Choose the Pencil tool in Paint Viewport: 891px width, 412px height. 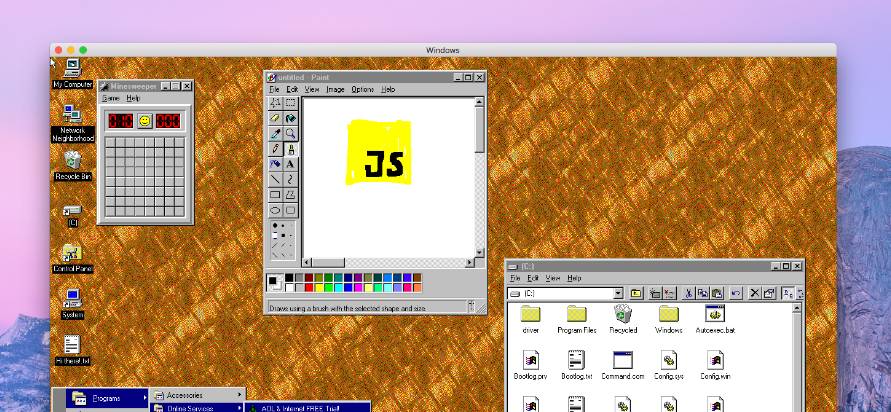pyautogui.click(x=276, y=149)
